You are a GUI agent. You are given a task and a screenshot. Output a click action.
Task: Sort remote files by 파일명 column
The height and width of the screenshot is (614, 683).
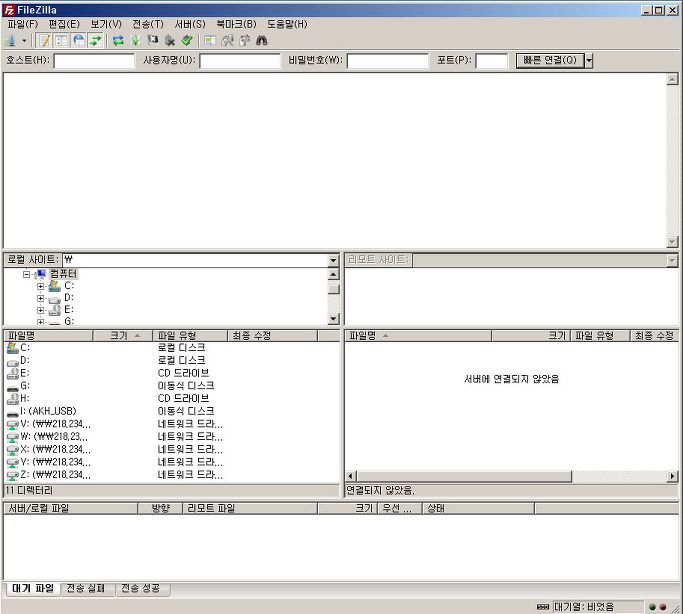(x=419, y=335)
